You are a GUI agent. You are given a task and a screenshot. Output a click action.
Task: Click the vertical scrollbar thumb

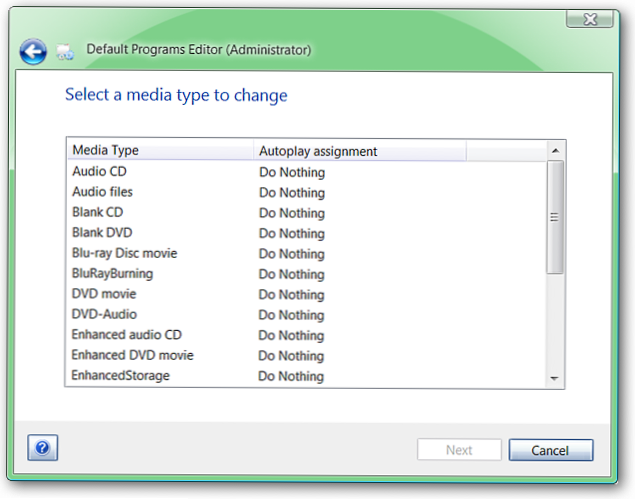pyautogui.click(x=555, y=217)
